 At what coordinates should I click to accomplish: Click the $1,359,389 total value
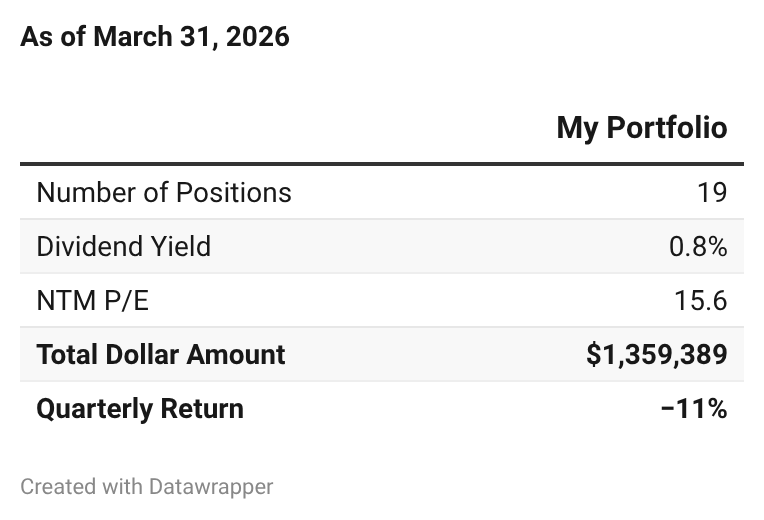click(x=657, y=354)
